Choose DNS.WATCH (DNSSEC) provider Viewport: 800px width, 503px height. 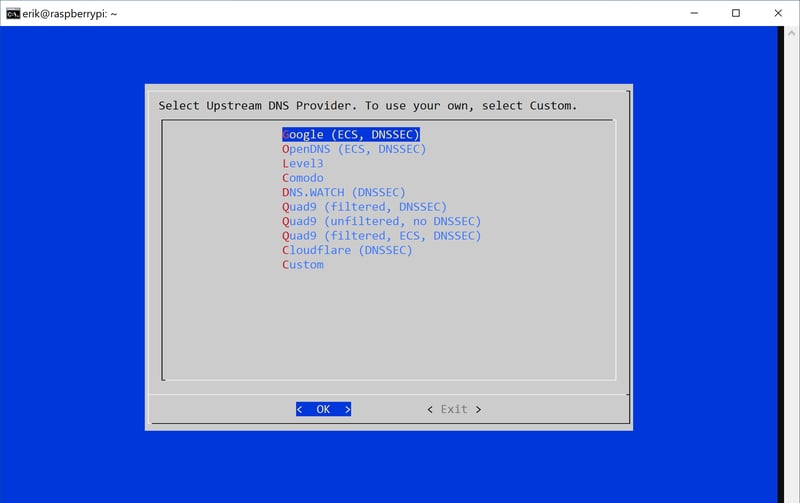click(343, 192)
